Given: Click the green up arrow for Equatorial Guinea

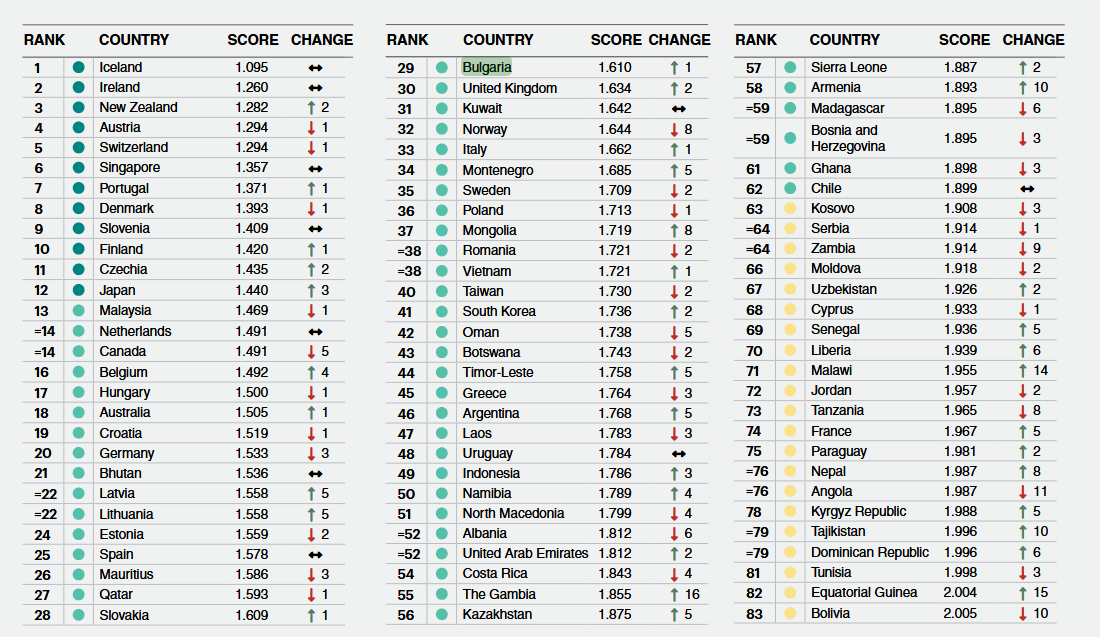Looking at the screenshot, I should (1022, 593).
